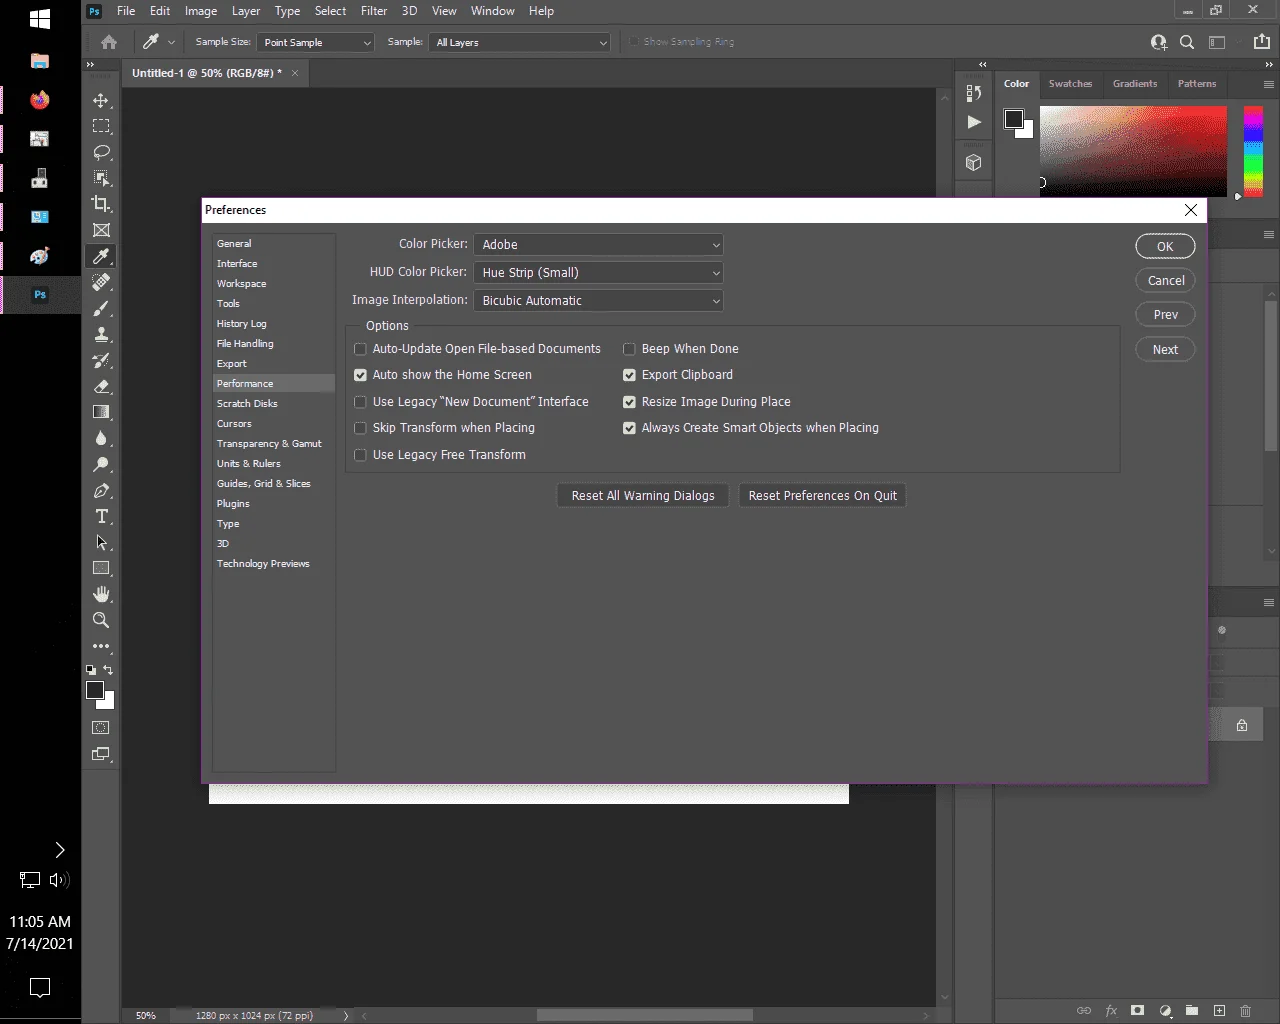This screenshot has width=1280, height=1024.
Task: Open the Sample Size dropdown
Action: [316, 43]
